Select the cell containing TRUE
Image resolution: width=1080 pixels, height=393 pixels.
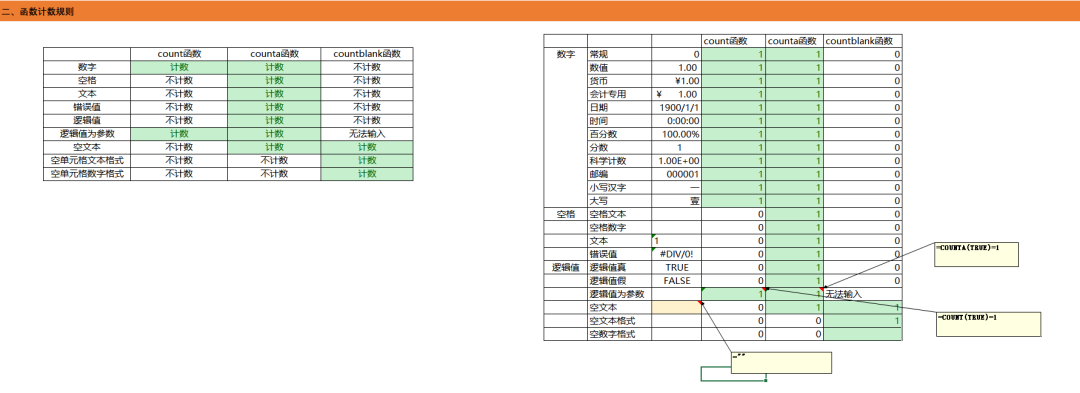coord(676,267)
